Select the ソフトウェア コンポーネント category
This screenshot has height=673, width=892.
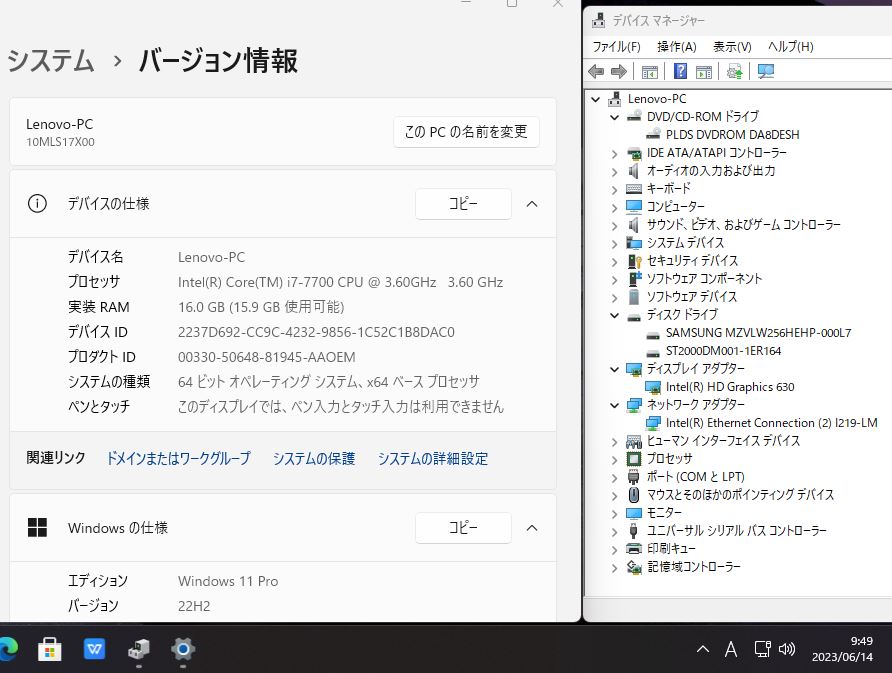click(x=704, y=279)
